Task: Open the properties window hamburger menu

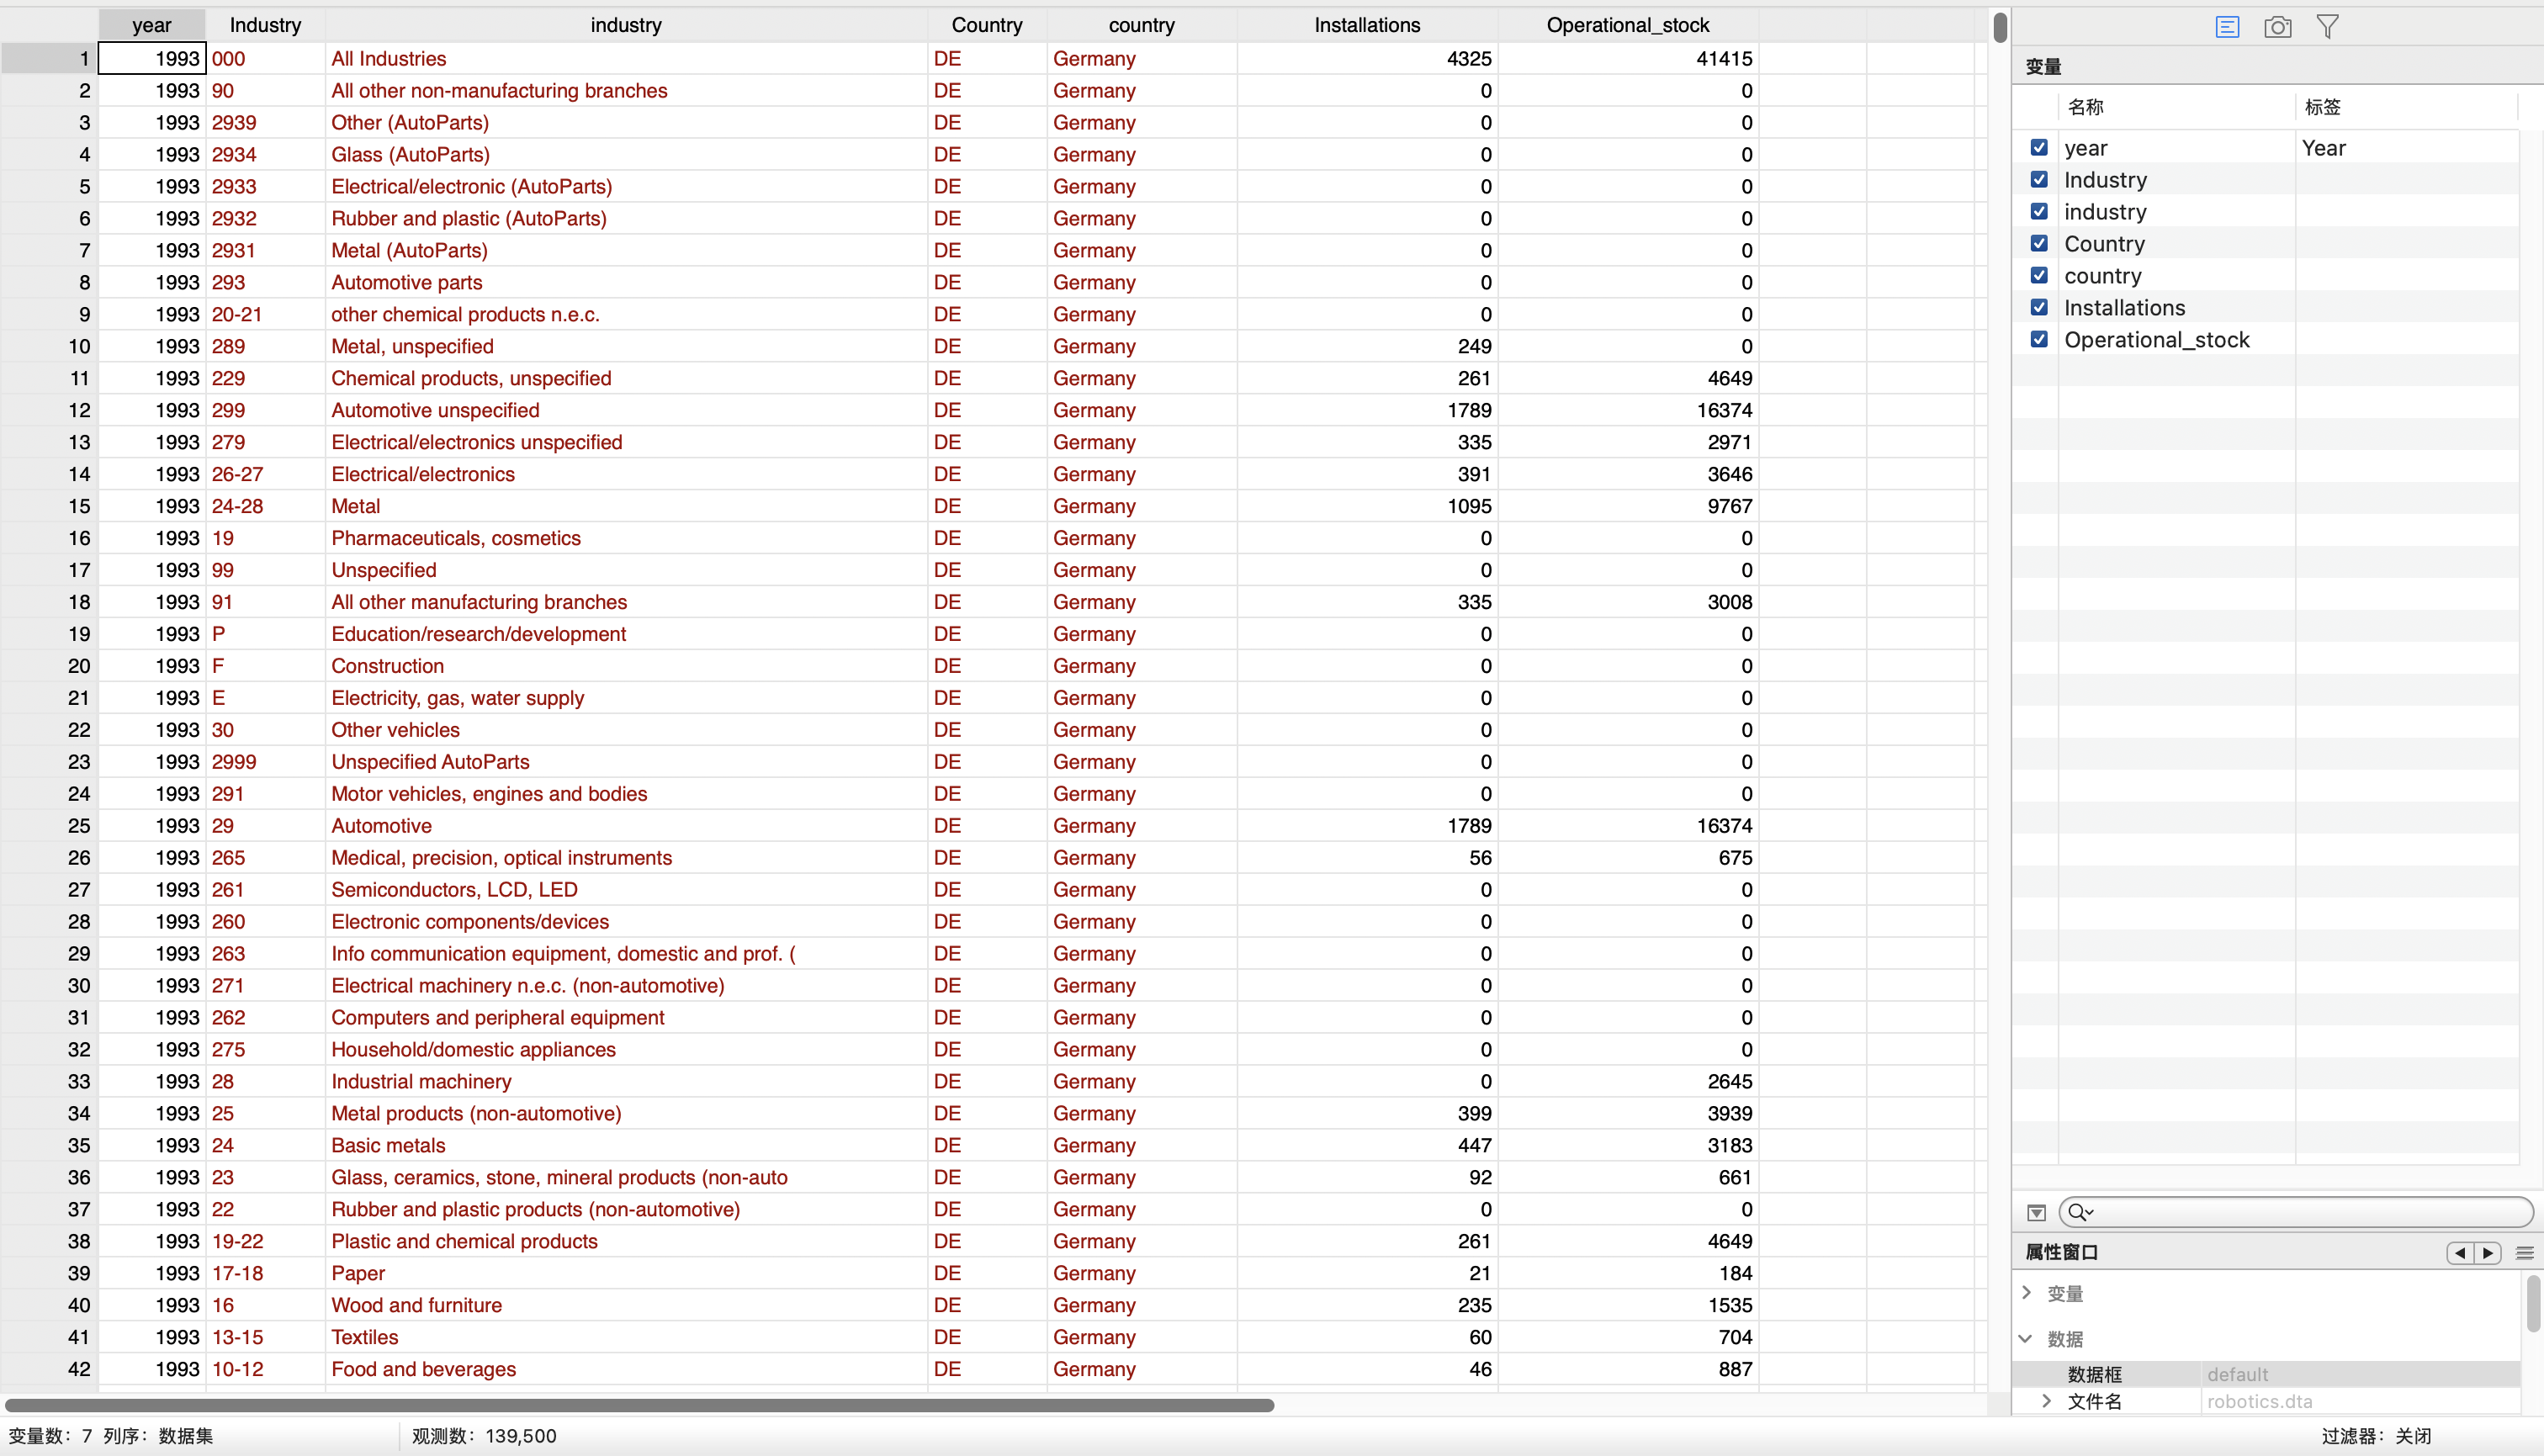Action: click(x=2525, y=1253)
